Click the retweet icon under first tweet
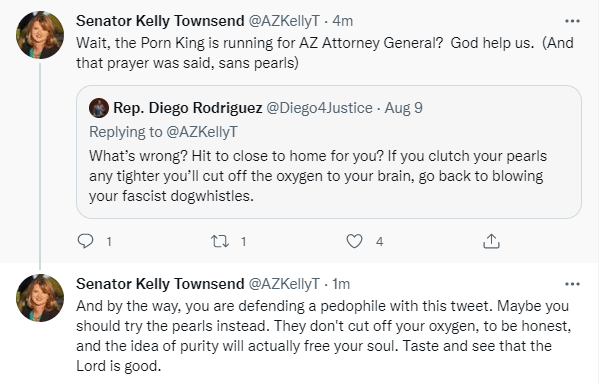The height and width of the screenshot is (384, 599). (220, 241)
